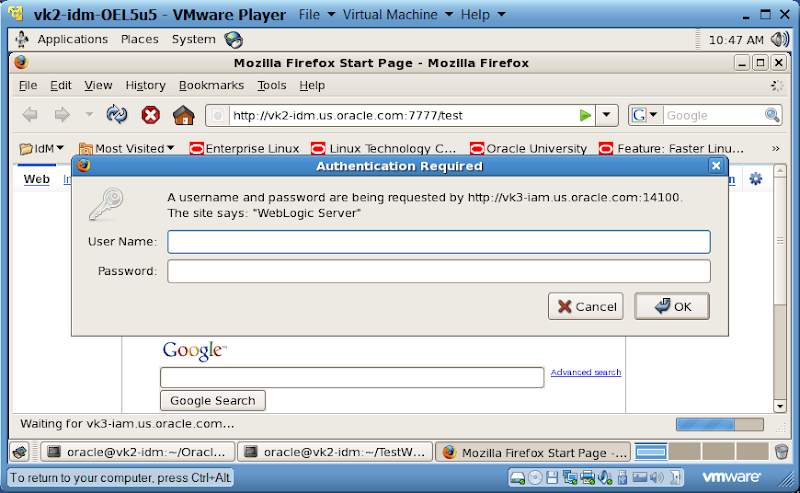Viewport: 800px width, 493px height.
Task: Expand Most Visited bookmarks folder
Action: pos(127,149)
